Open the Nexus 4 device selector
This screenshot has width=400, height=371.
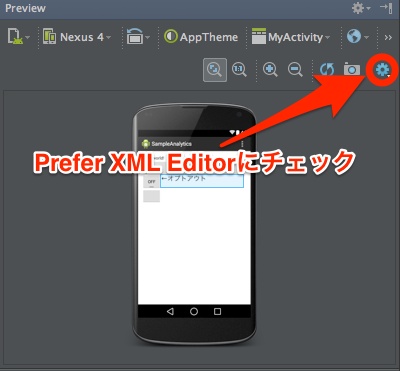point(77,37)
